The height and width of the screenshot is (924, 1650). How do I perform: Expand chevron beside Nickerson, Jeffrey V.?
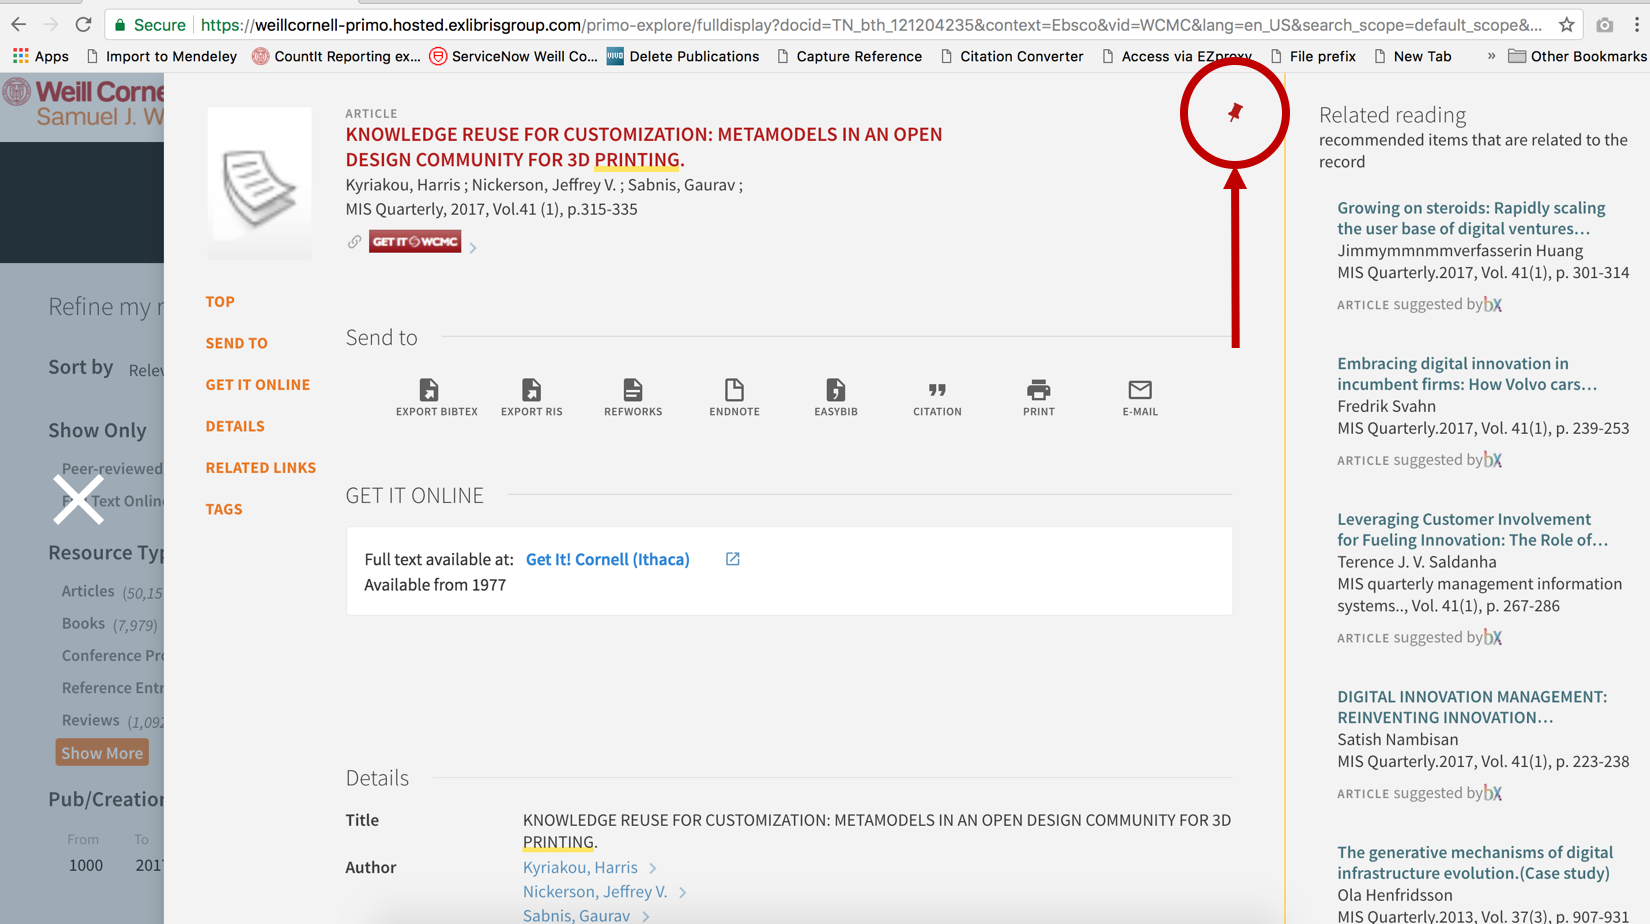coord(683,892)
